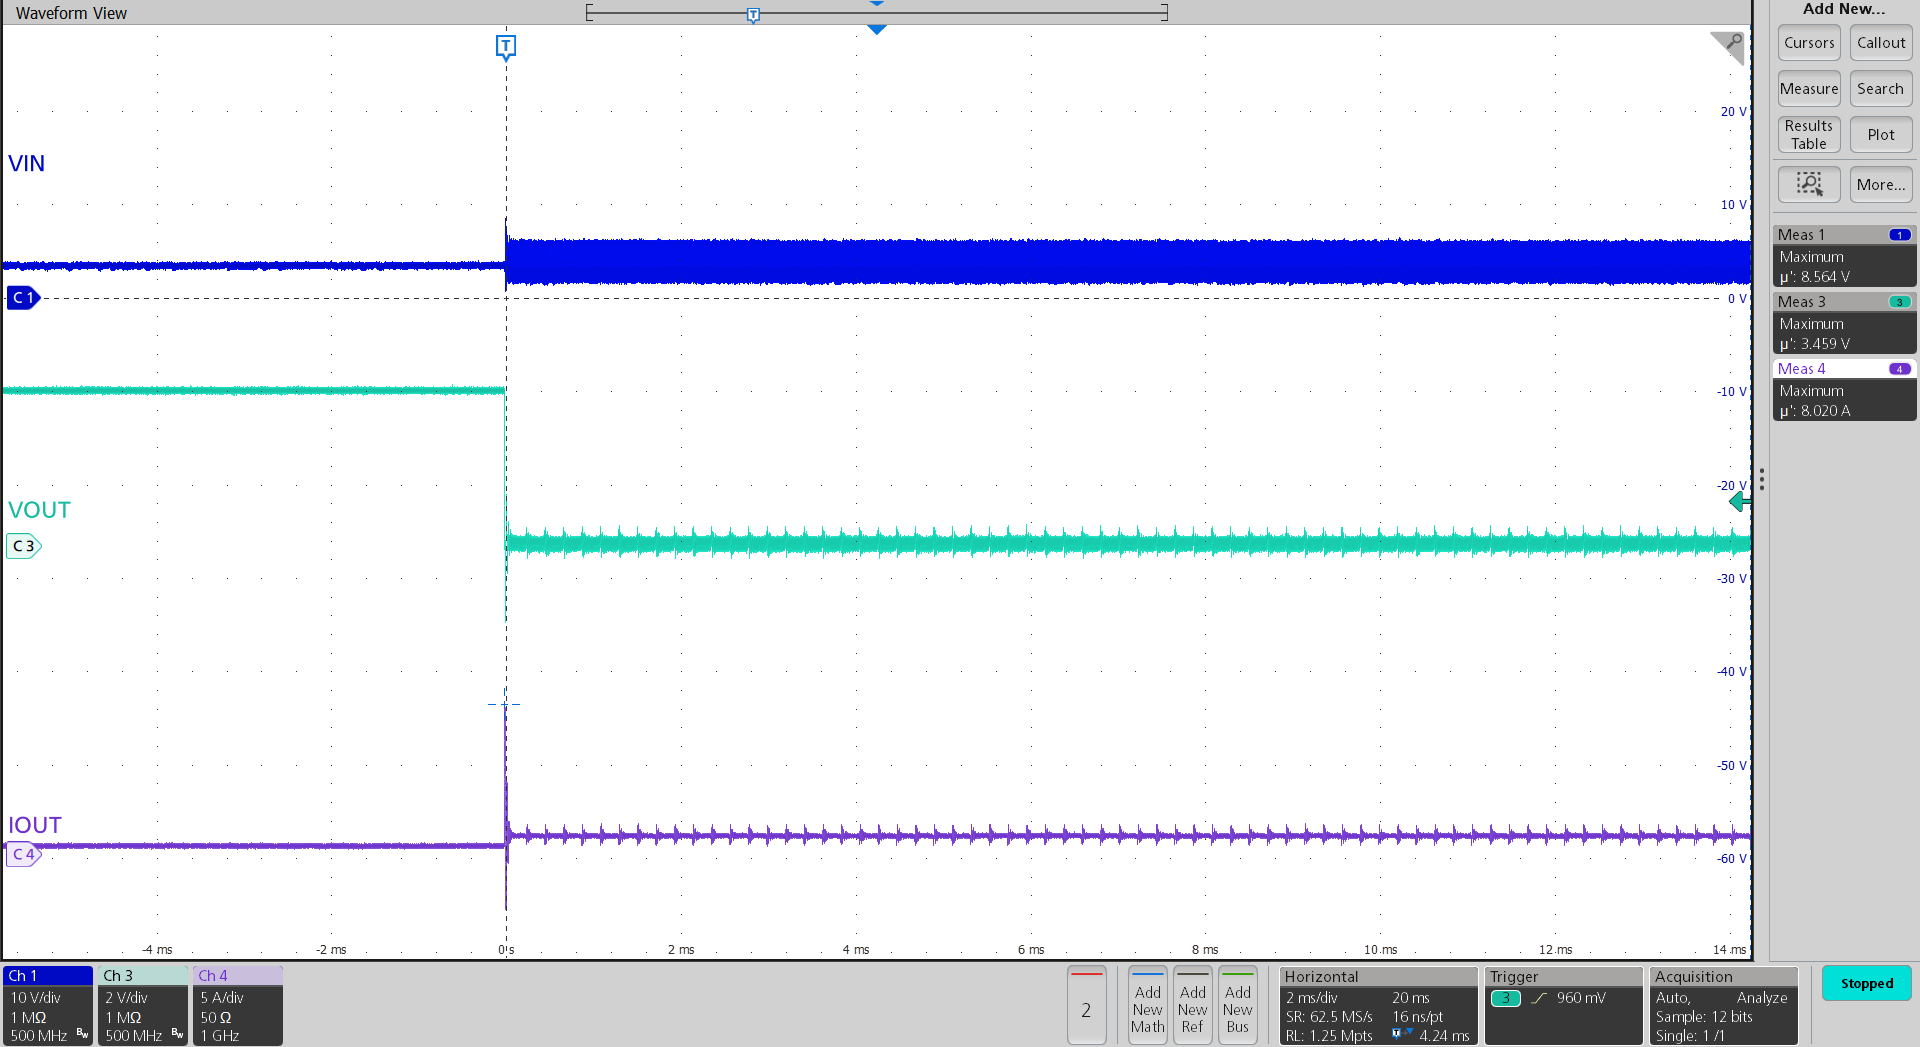Open the Trigger settings badge

pos(1564,1005)
